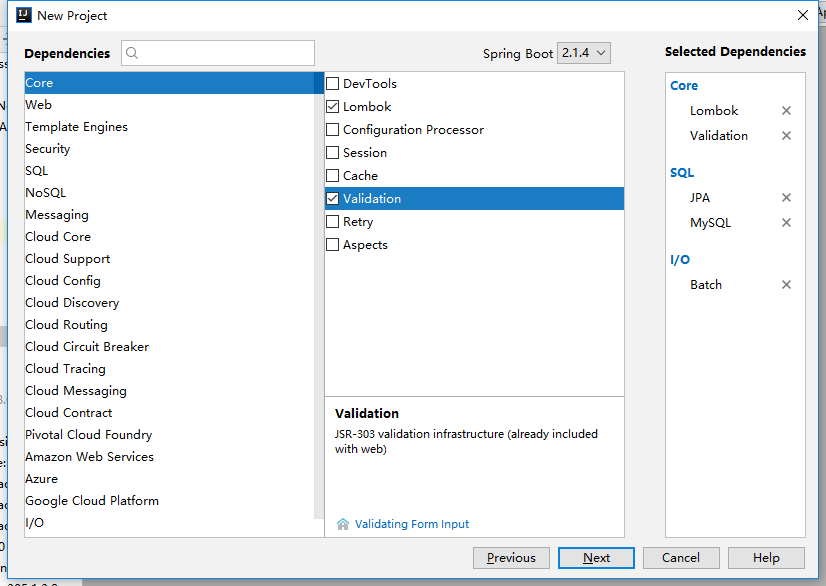Remove MySQL from selected dependencies
The image size is (826, 586).
tap(786, 222)
